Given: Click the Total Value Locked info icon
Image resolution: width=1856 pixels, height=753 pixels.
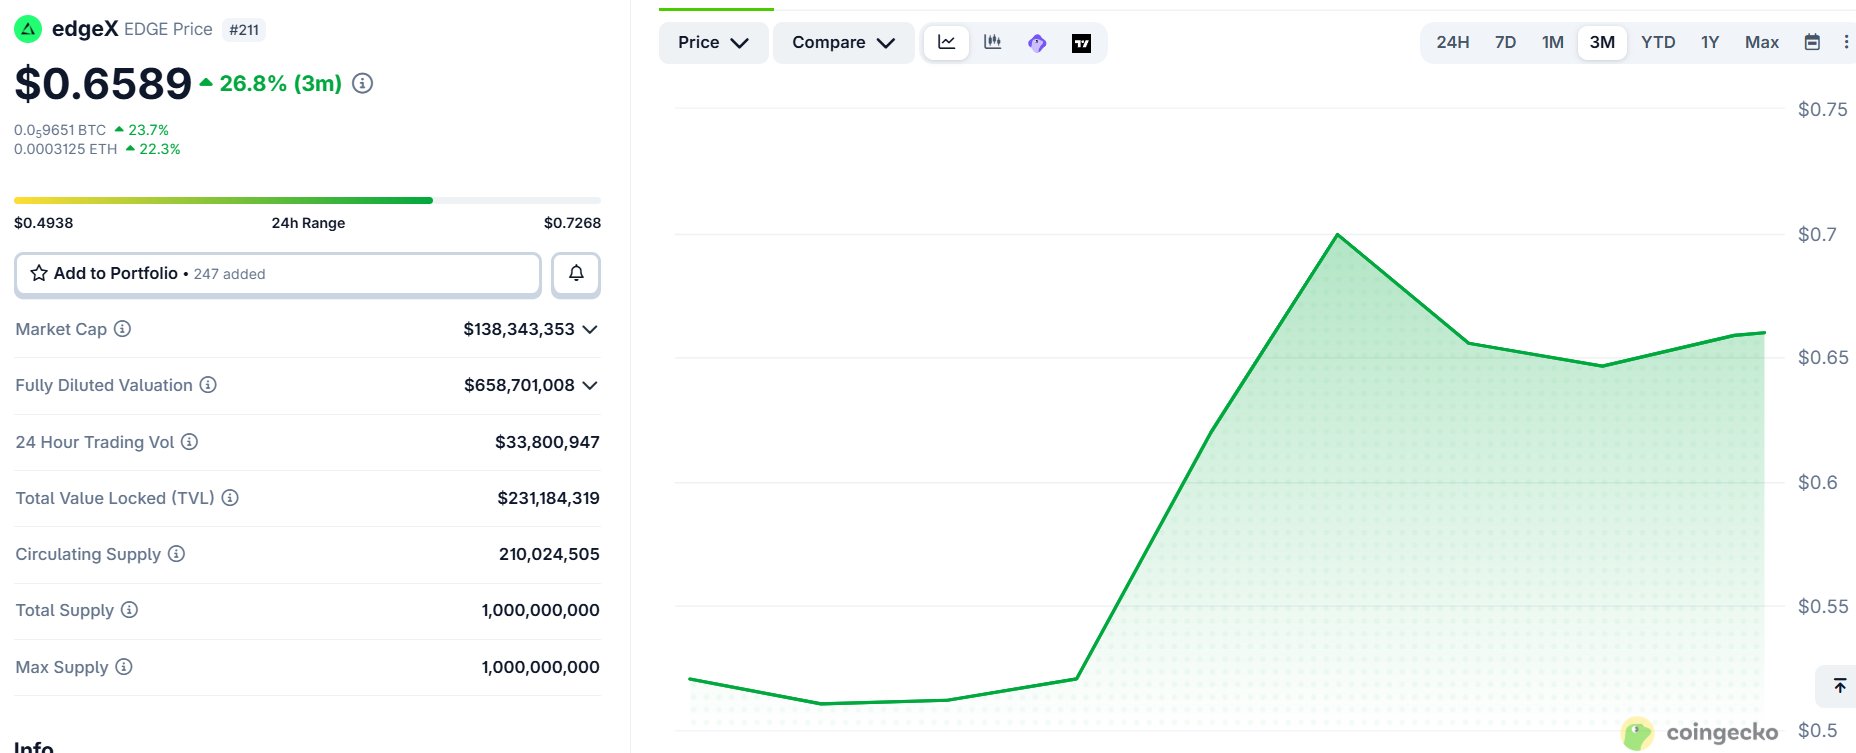Looking at the screenshot, I should coord(230,498).
